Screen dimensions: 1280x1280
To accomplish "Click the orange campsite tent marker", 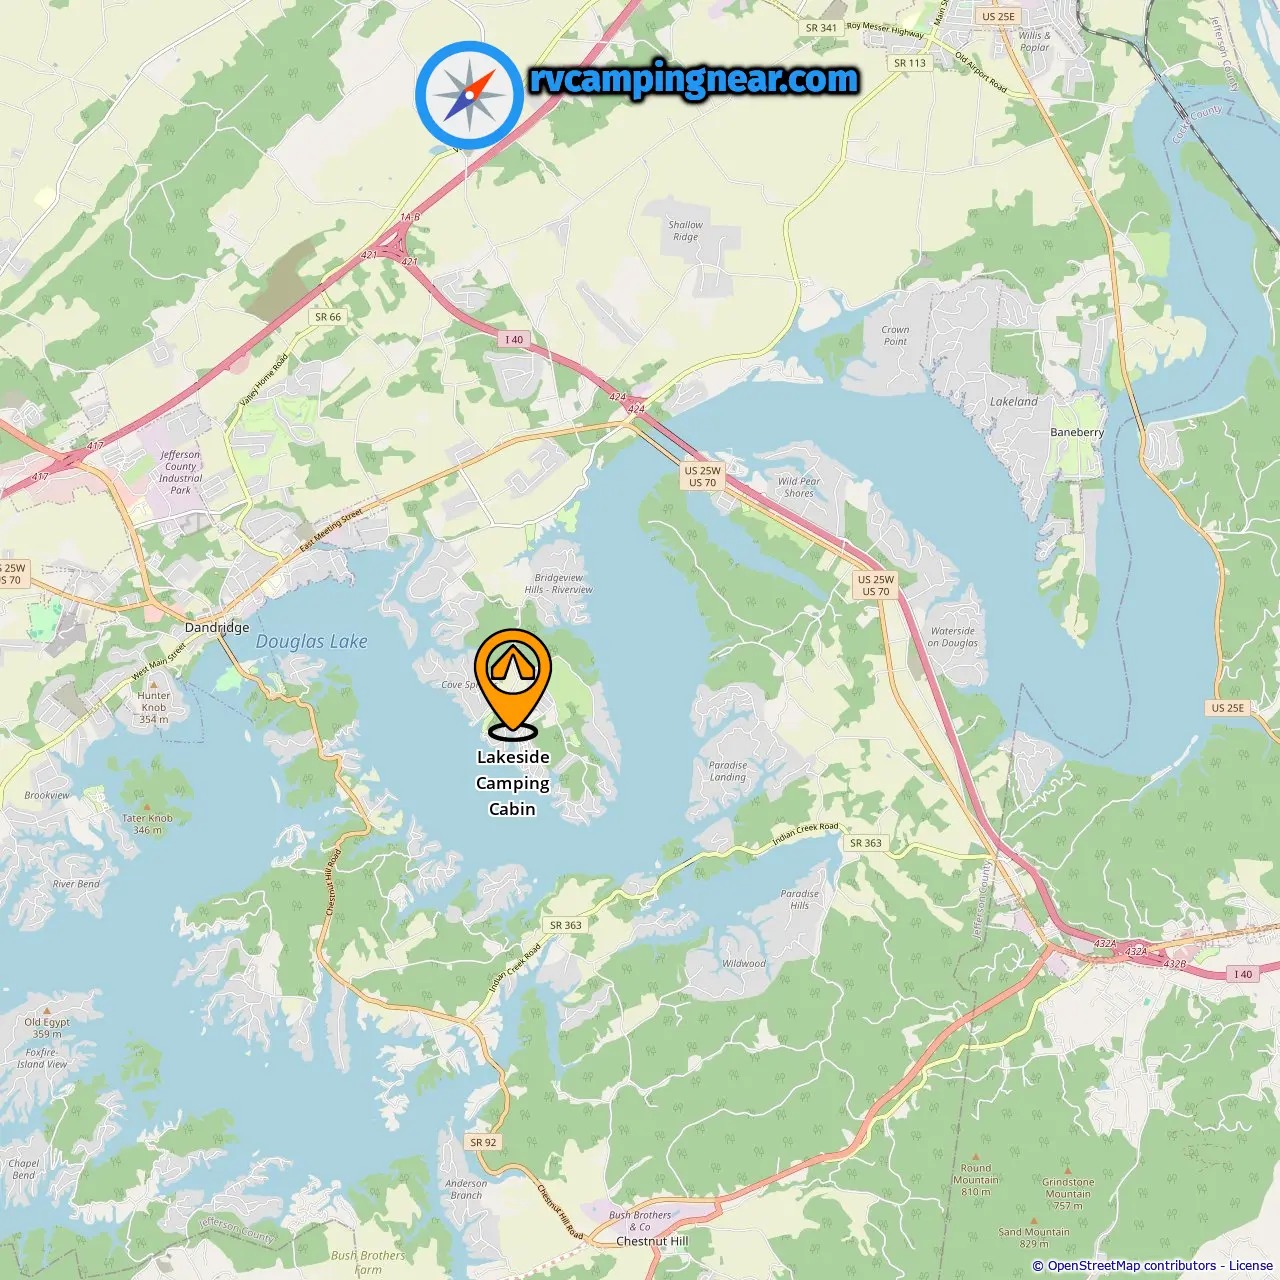I will point(513,684).
